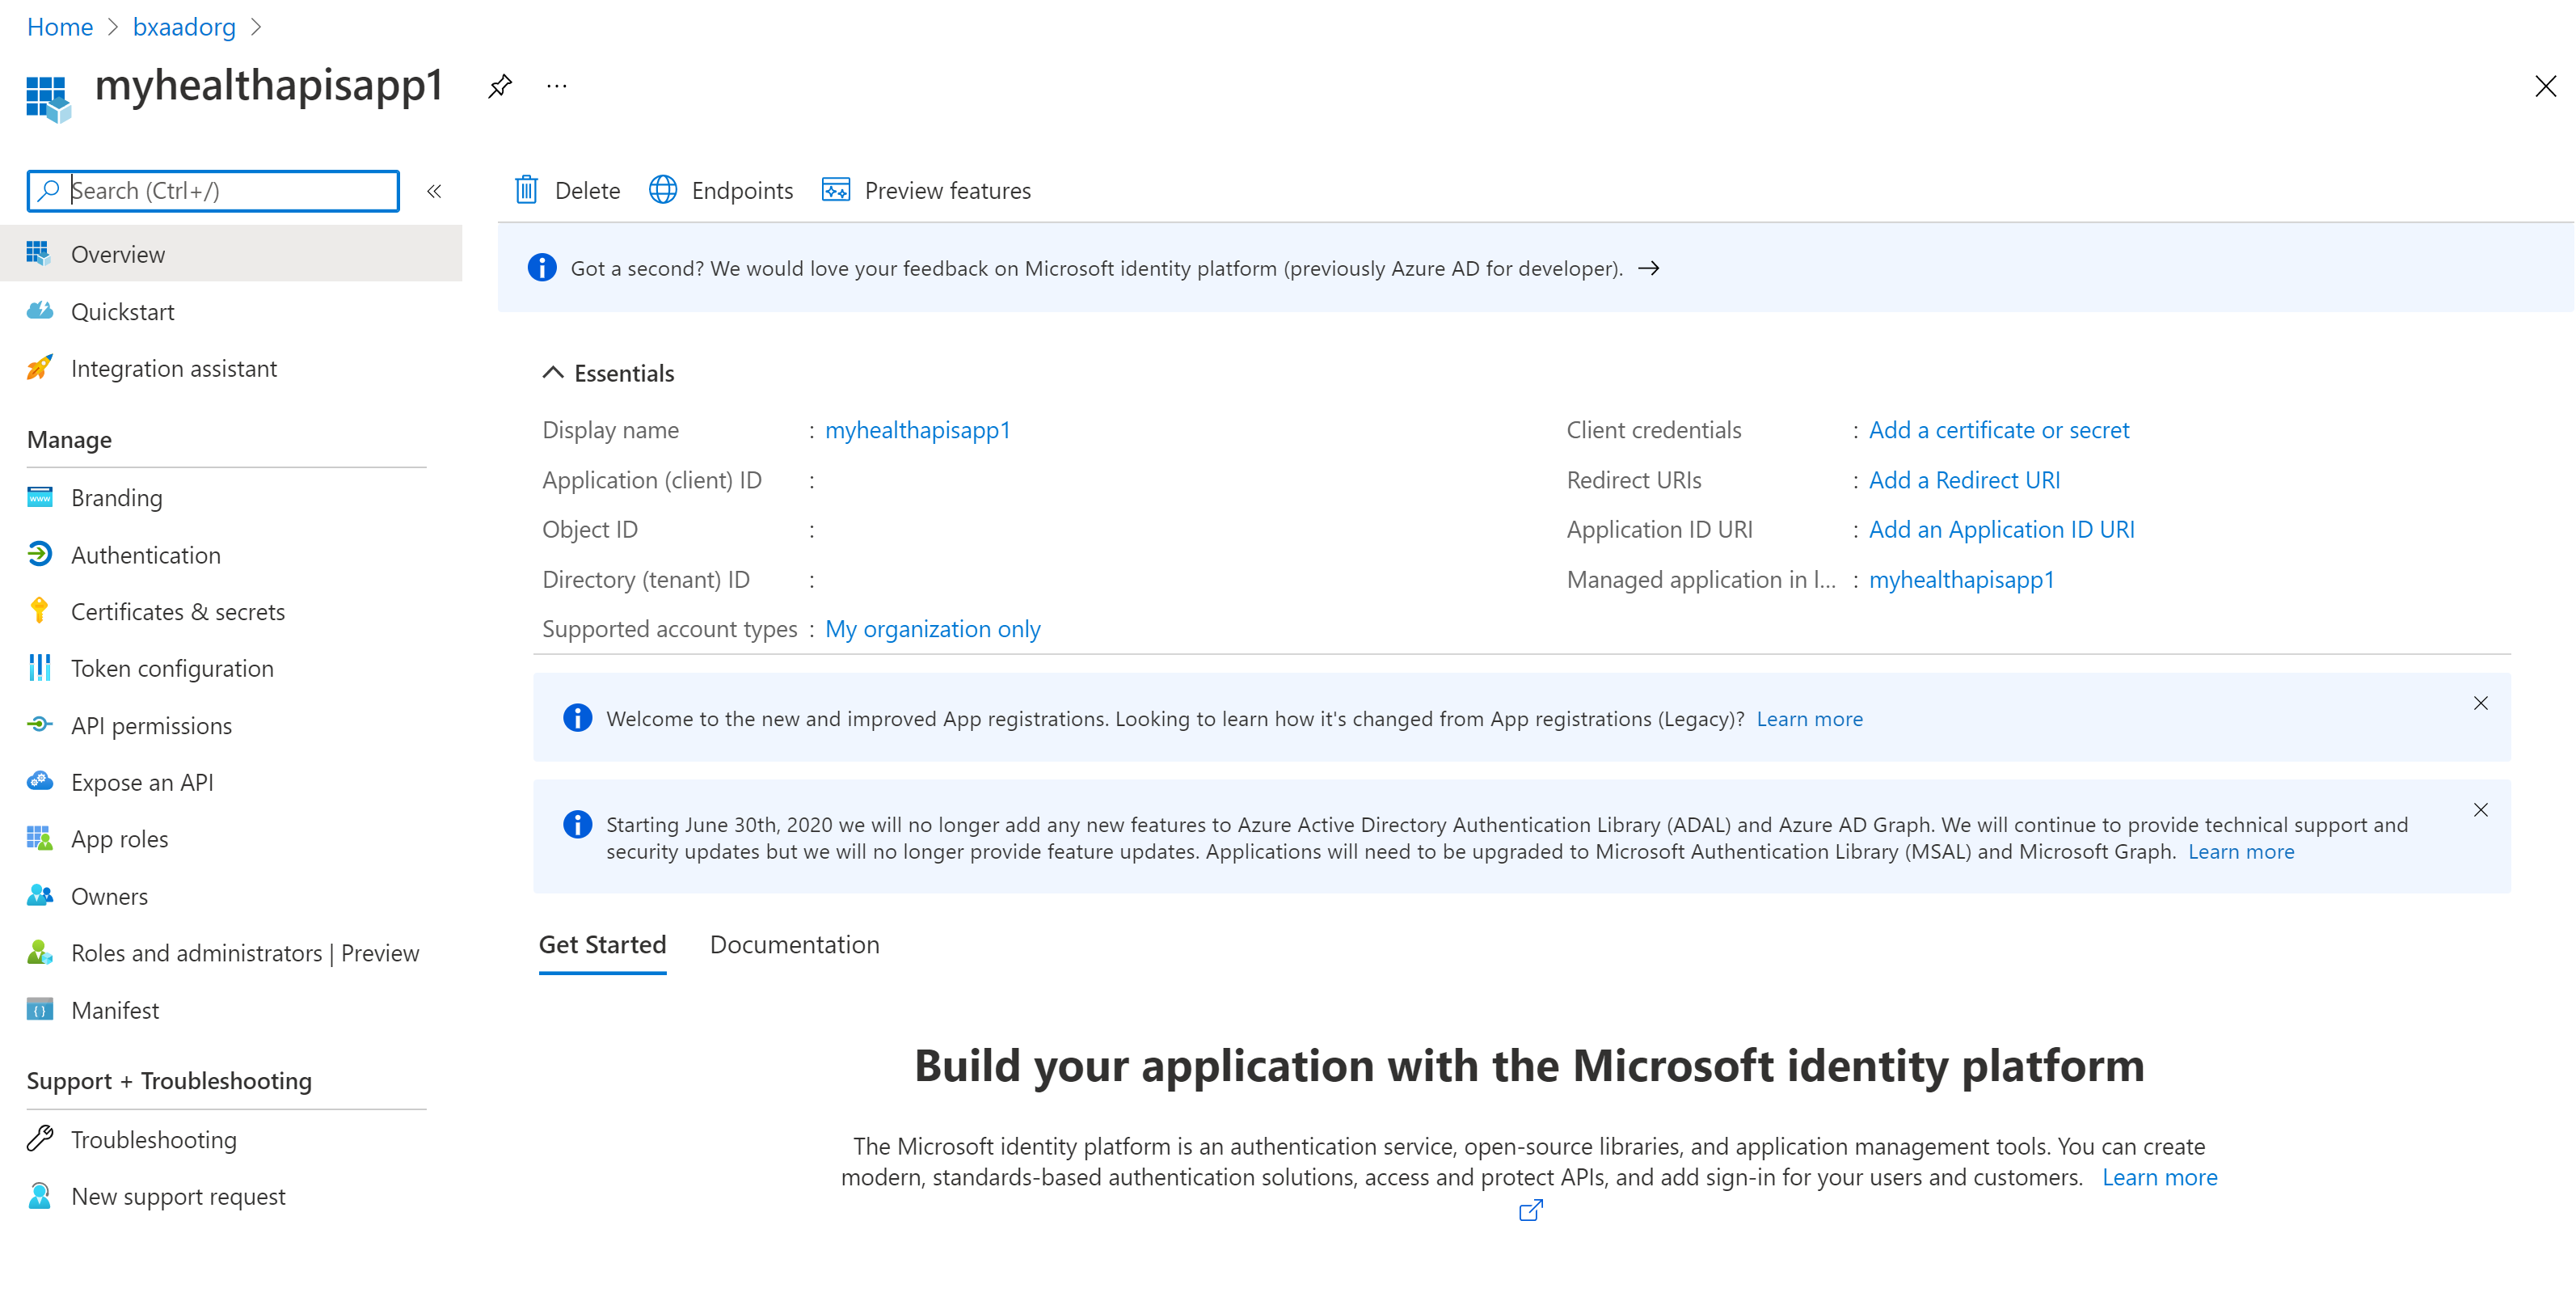Open the Manifest page
Image resolution: width=2576 pixels, height=1301 pixels.
point(115,1010)
